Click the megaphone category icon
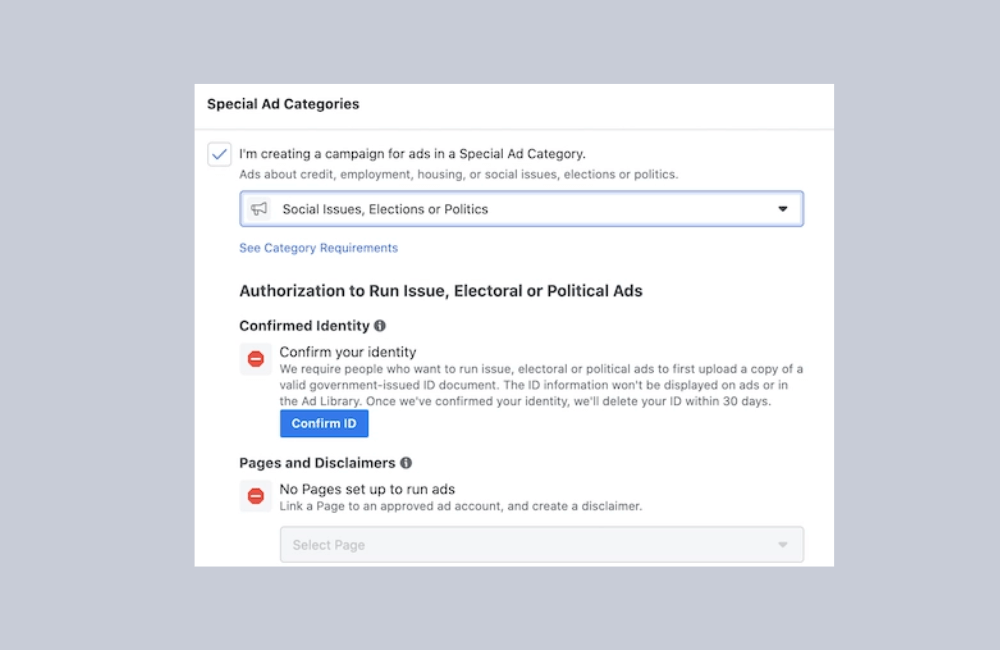 point(260,208)
